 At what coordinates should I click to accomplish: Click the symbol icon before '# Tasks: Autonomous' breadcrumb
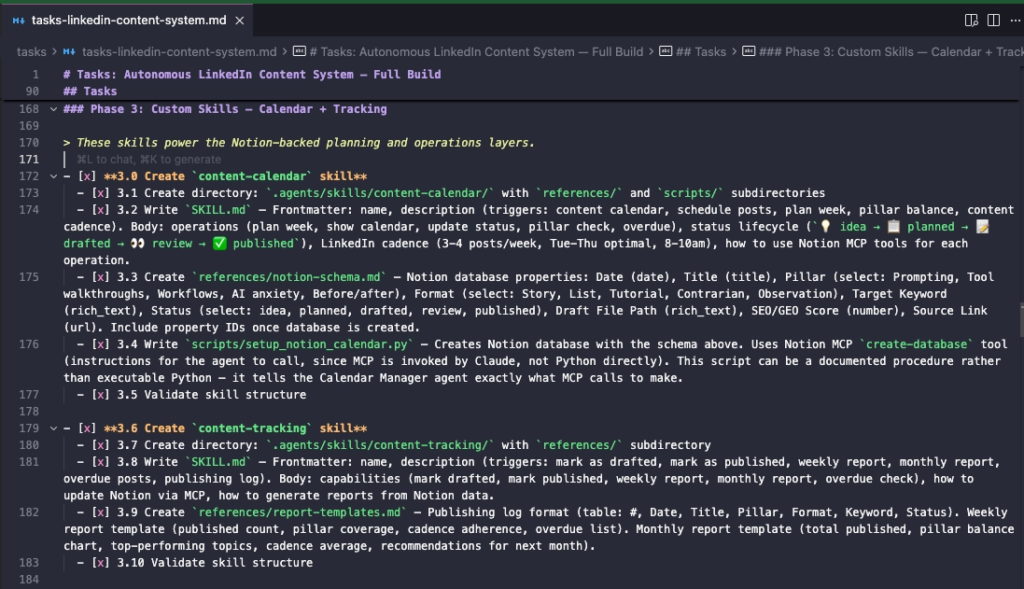coord(299,51)
